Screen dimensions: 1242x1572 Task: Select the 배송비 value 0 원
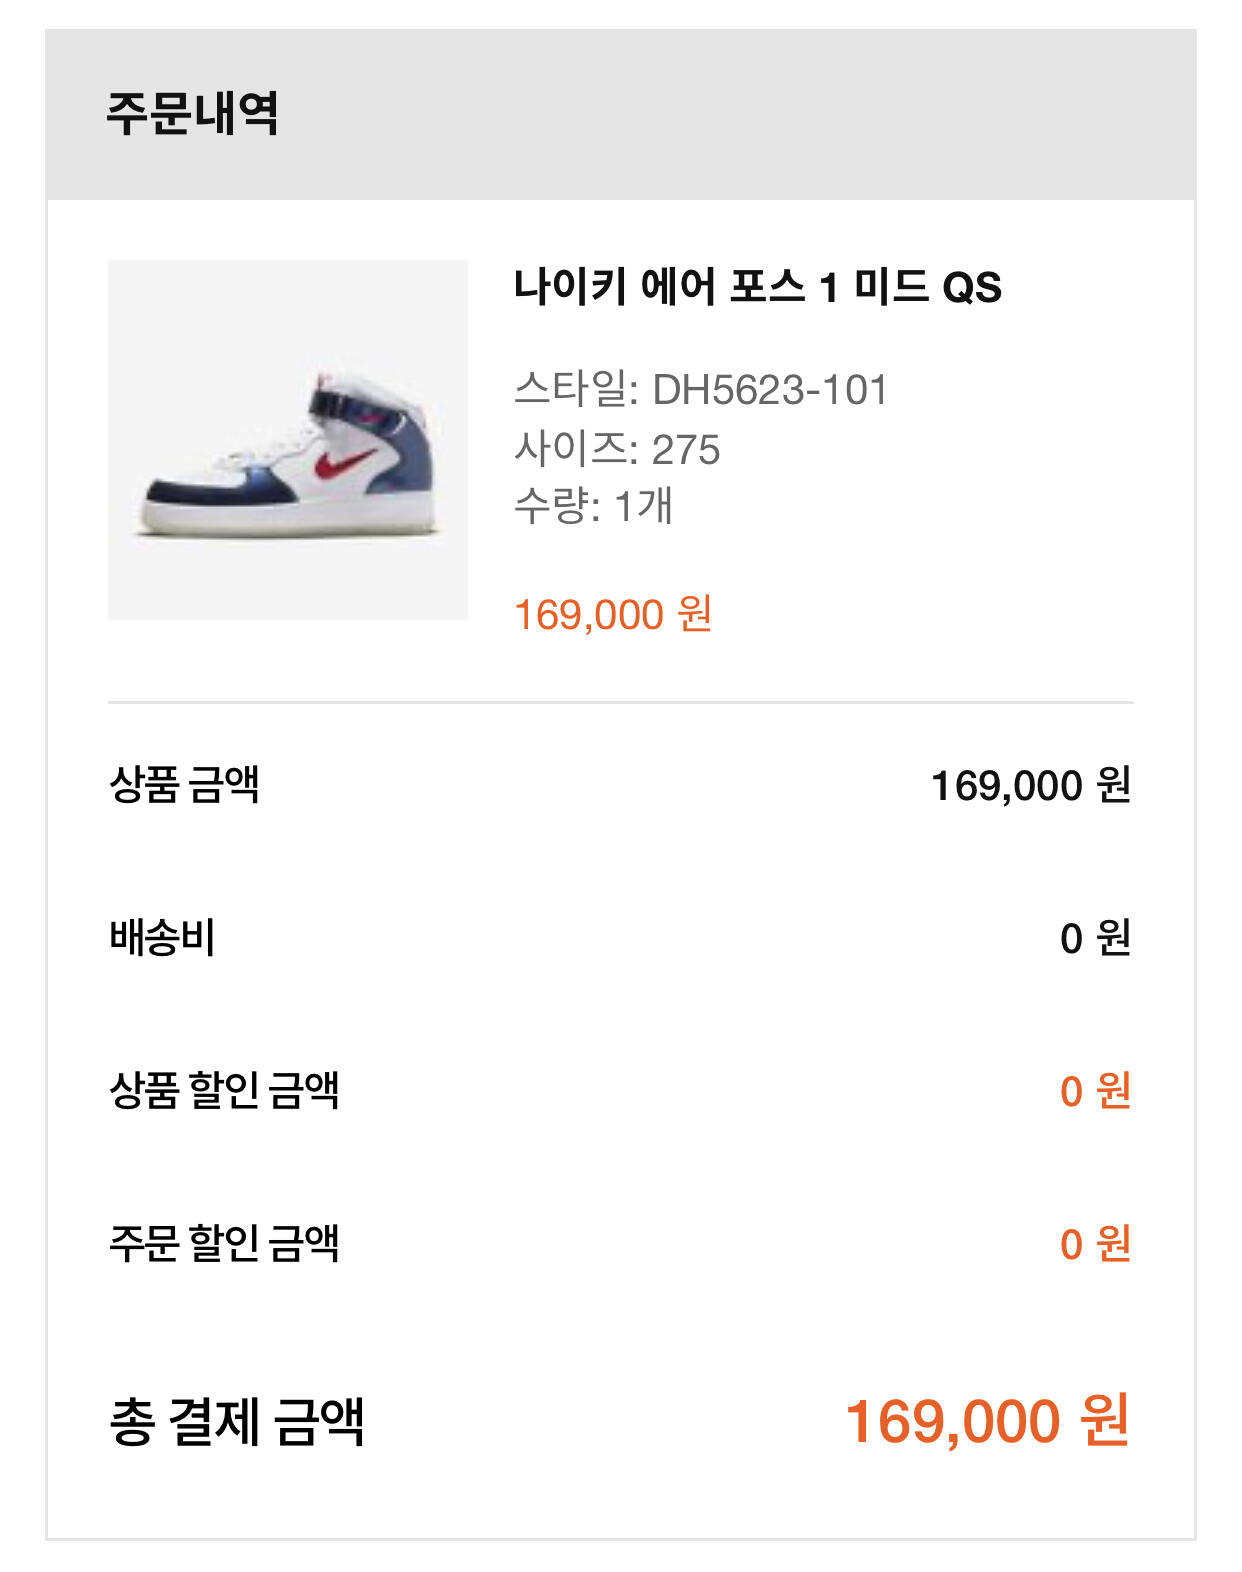tap(1094, 939)
